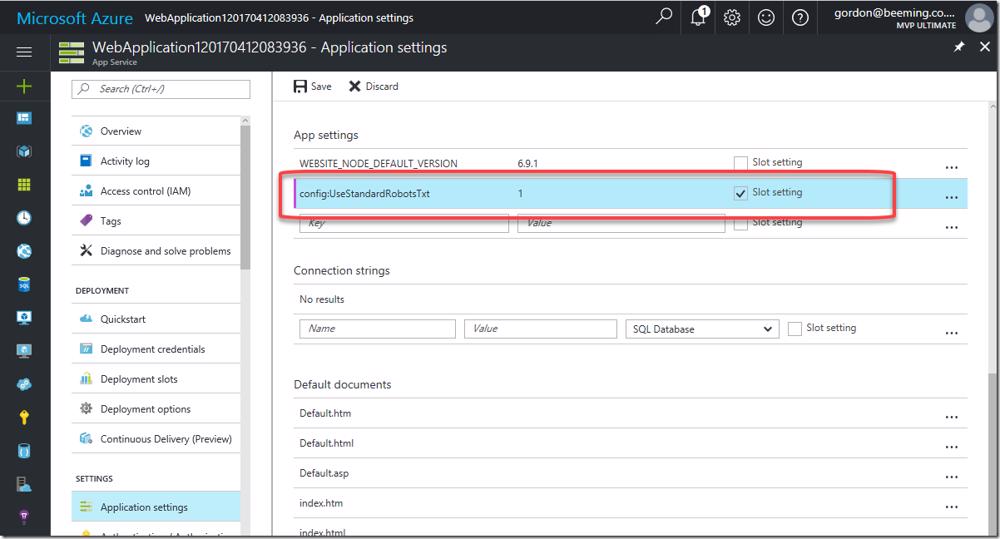1000x539 pixels.
Task: Open the ellipsis menu for Default.asp
Action: point(952,477)
